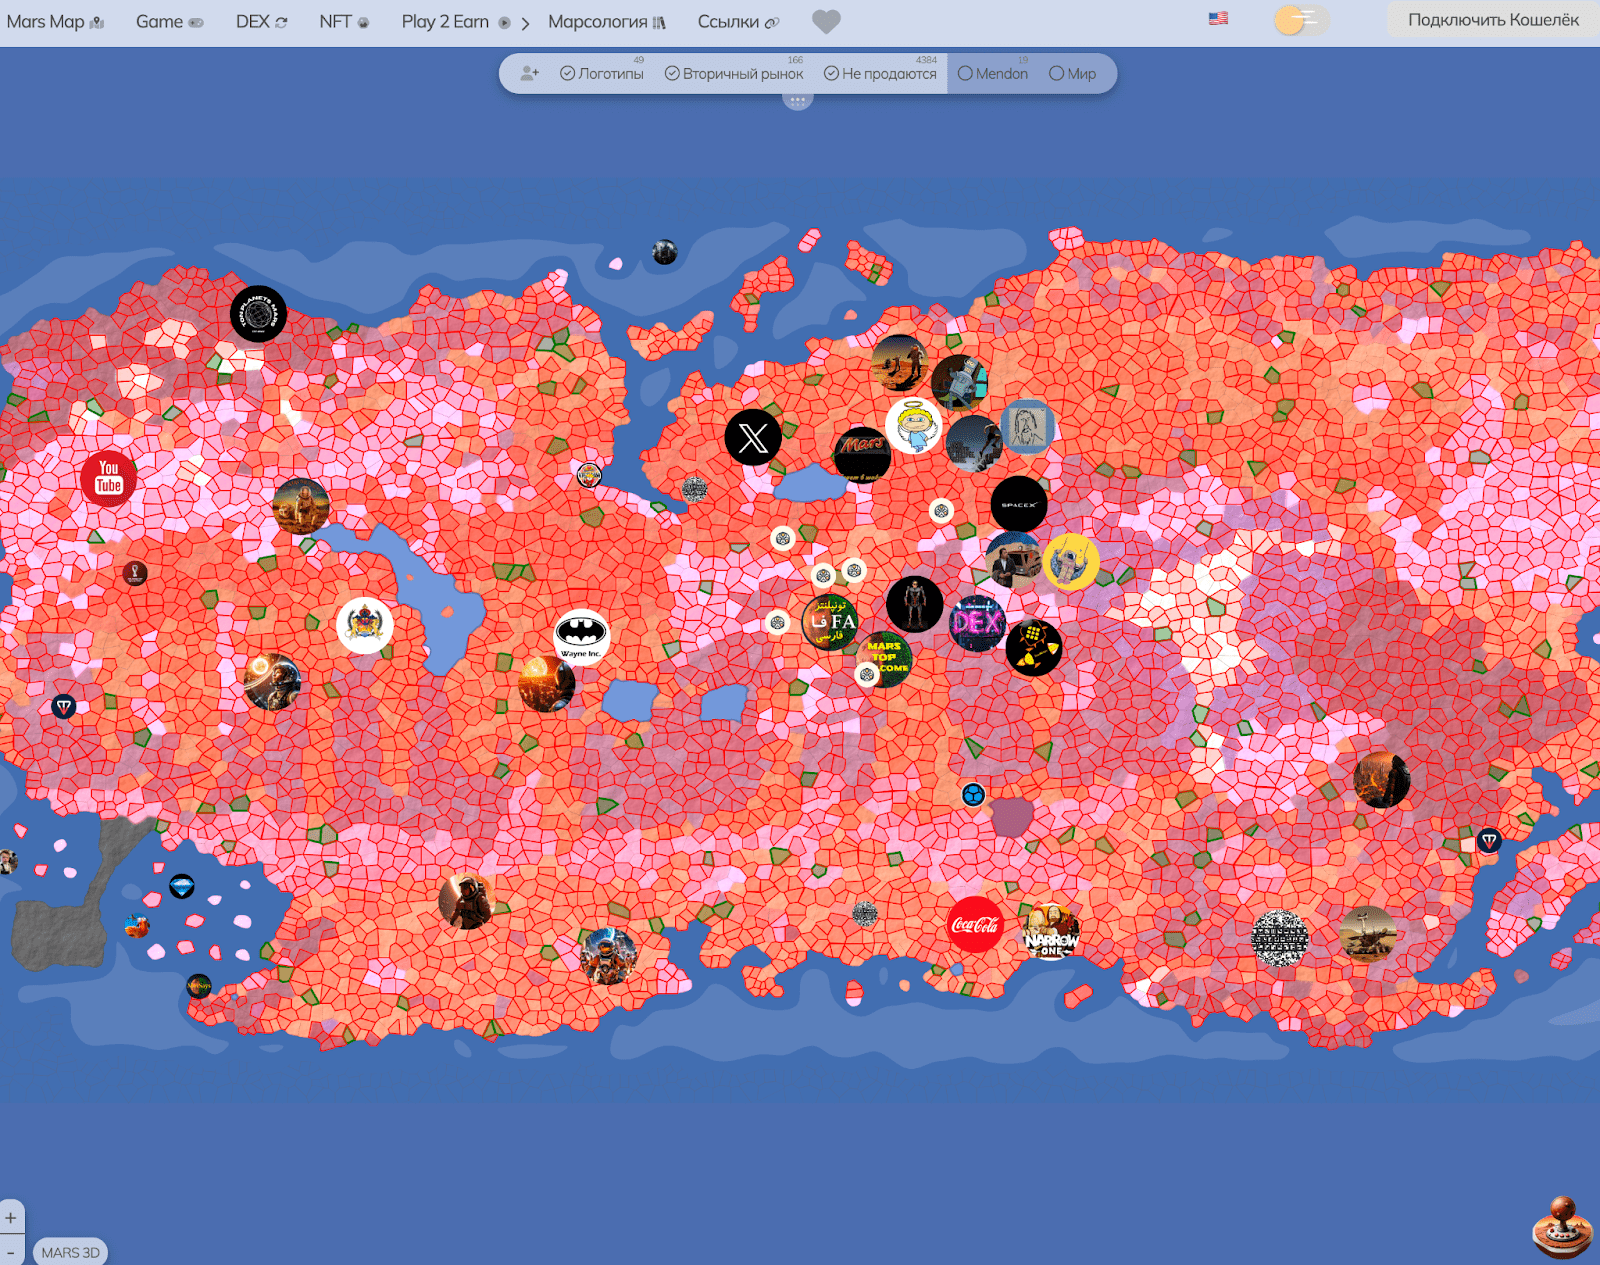Open the Марсология menu
The image size is (1600, 1265).
click(607, 22)
